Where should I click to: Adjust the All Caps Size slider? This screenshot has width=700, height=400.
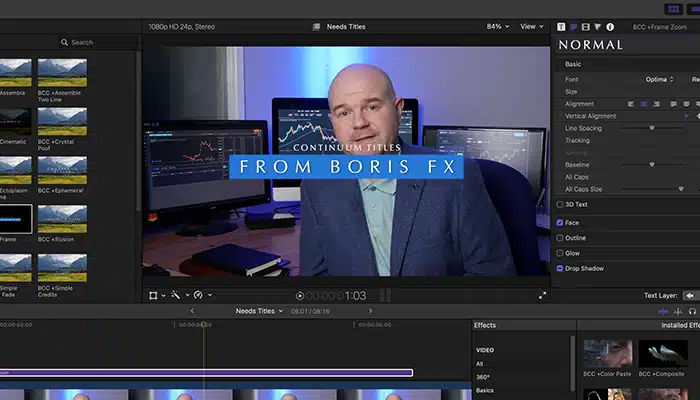pyautogui.click(x=652, y=189)
